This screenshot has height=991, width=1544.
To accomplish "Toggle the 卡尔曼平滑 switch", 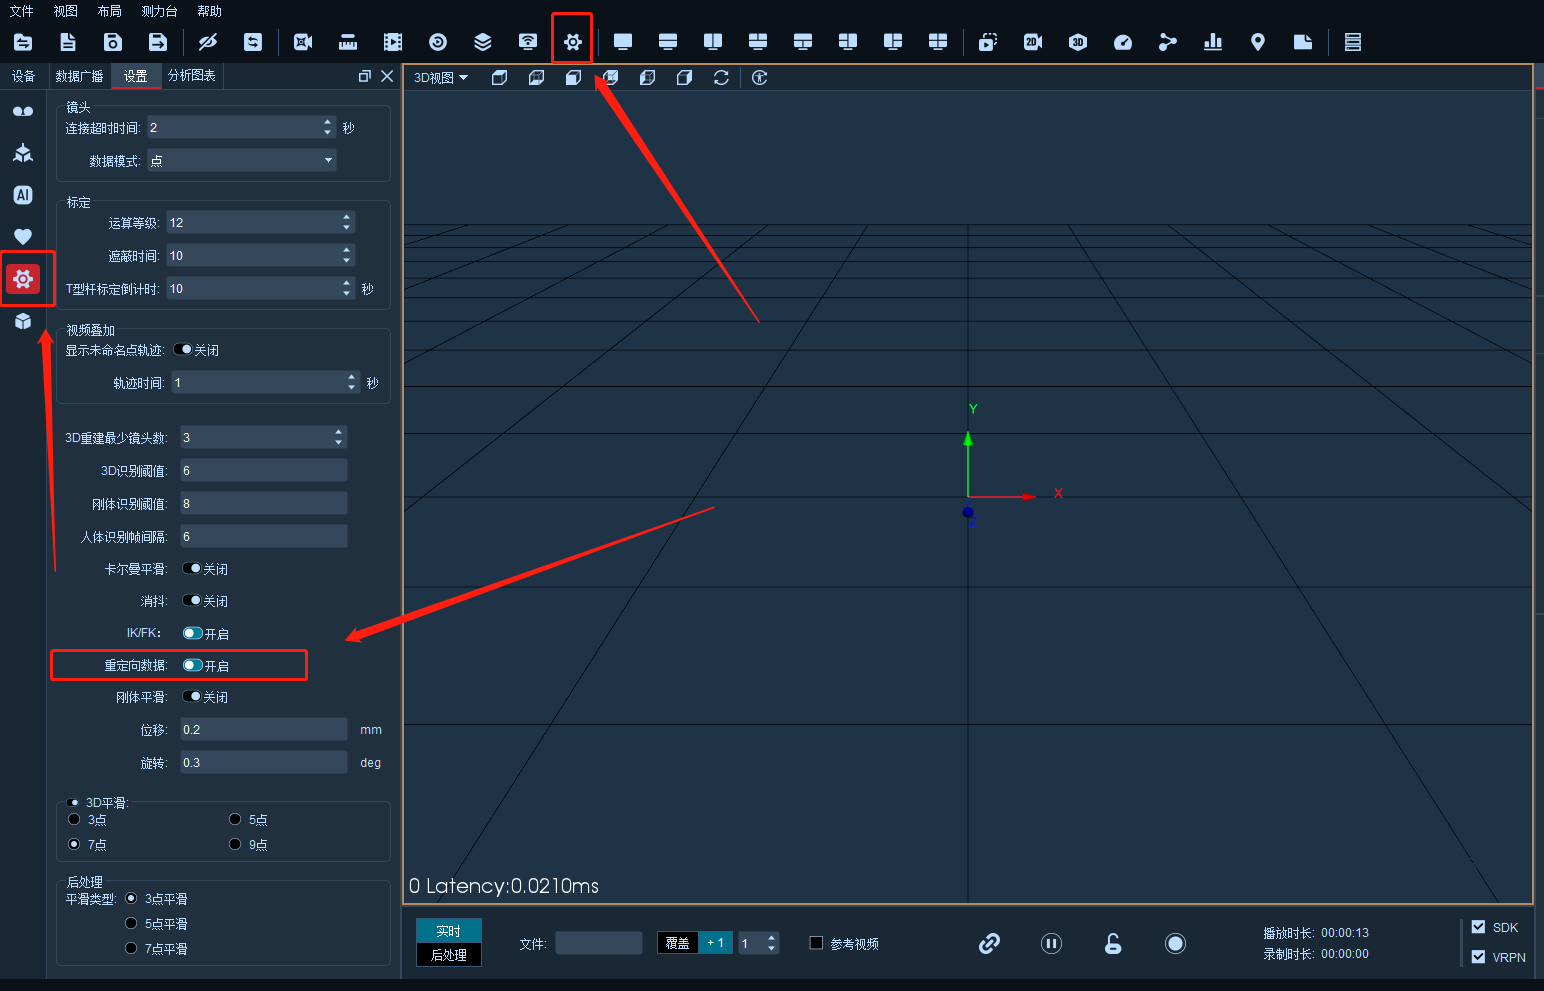I will (192, 568).
